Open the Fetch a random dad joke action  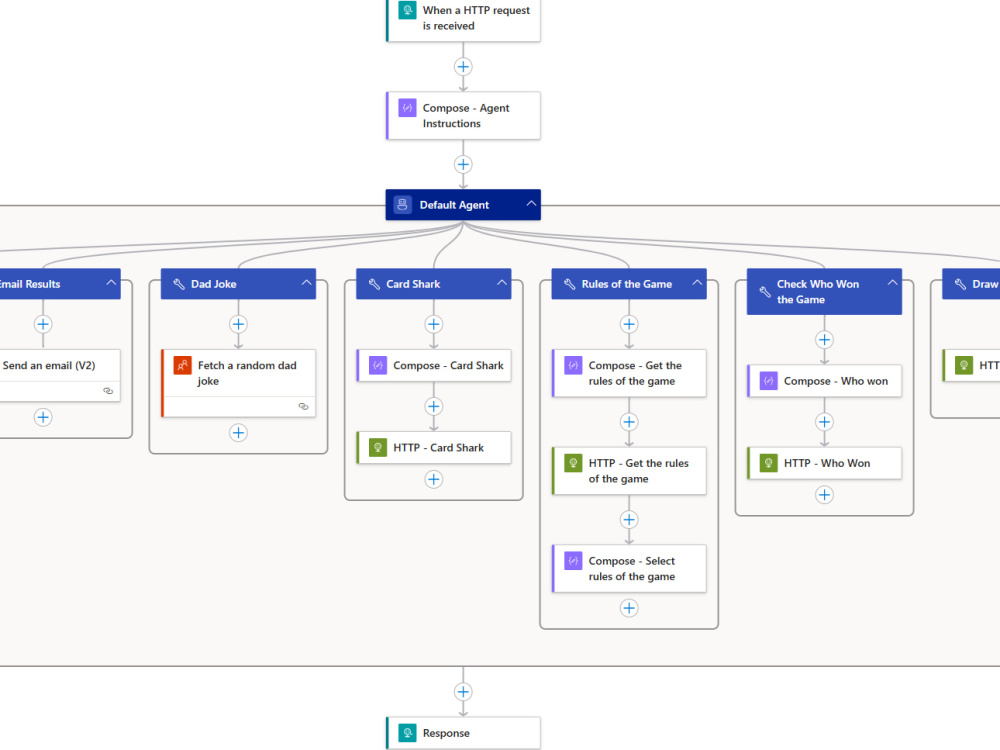click(x=238, y=383)
